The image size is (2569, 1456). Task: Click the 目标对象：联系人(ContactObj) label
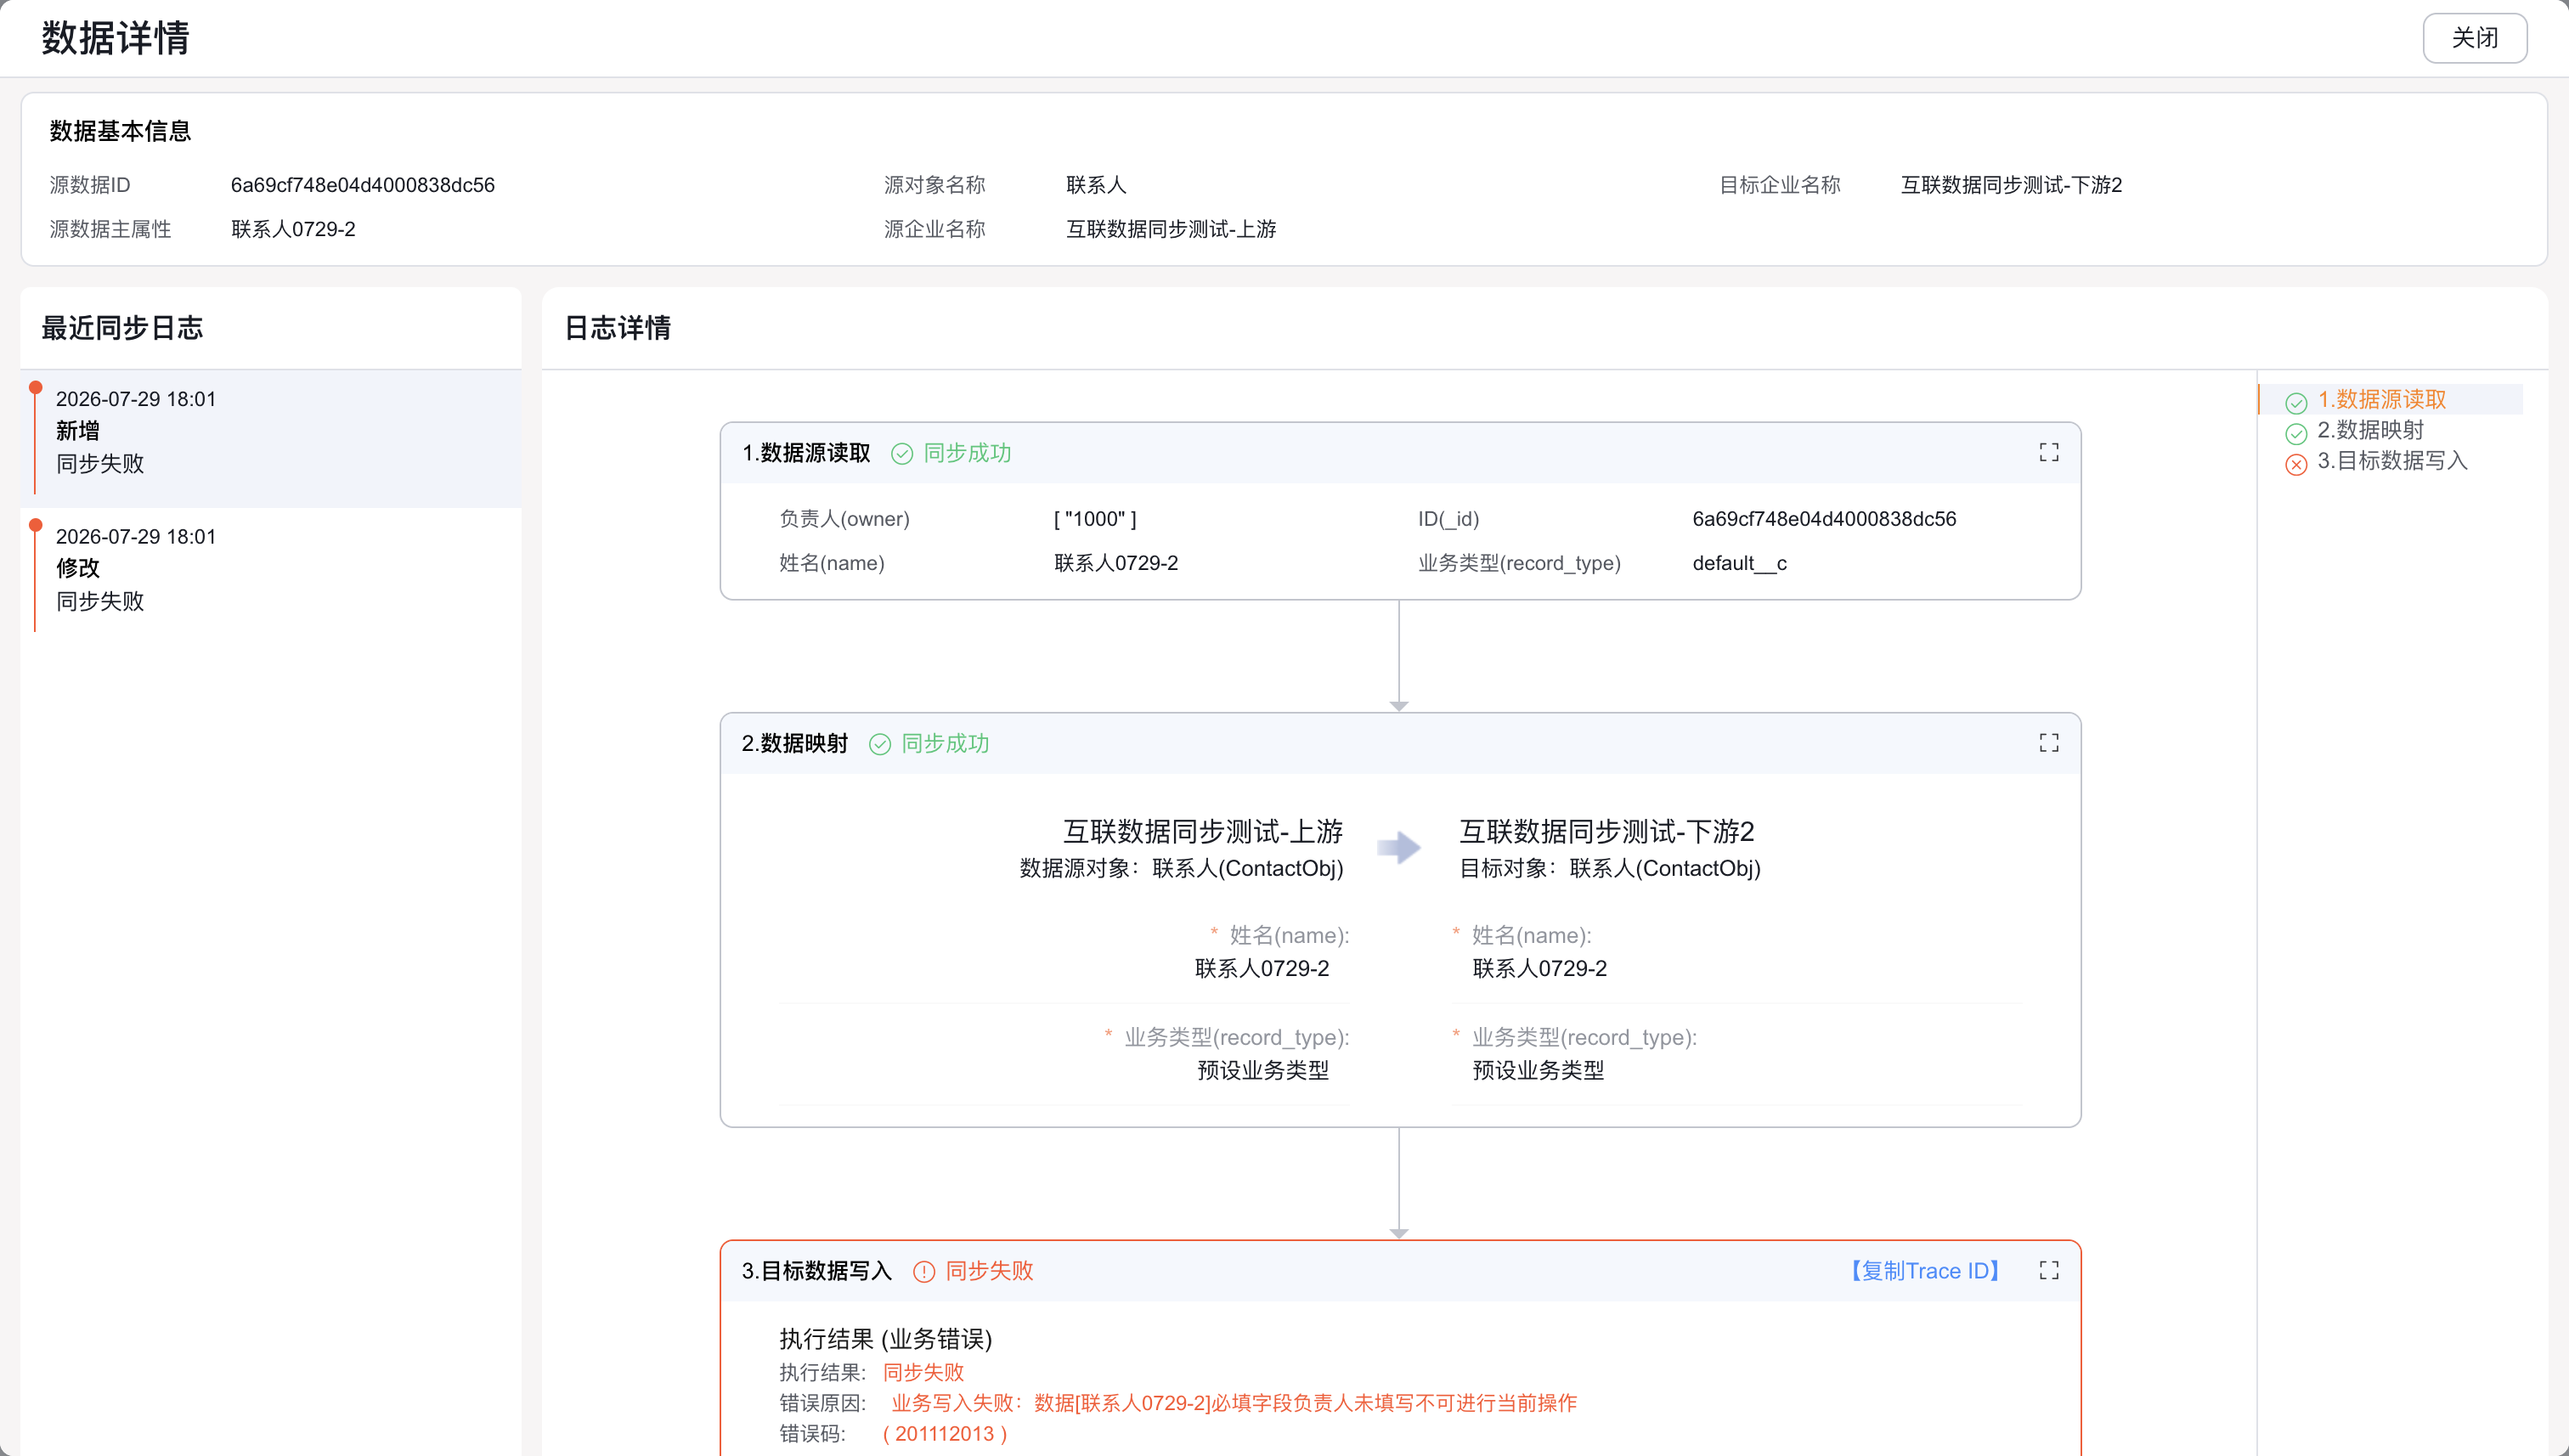click(x=1610, y=868)
